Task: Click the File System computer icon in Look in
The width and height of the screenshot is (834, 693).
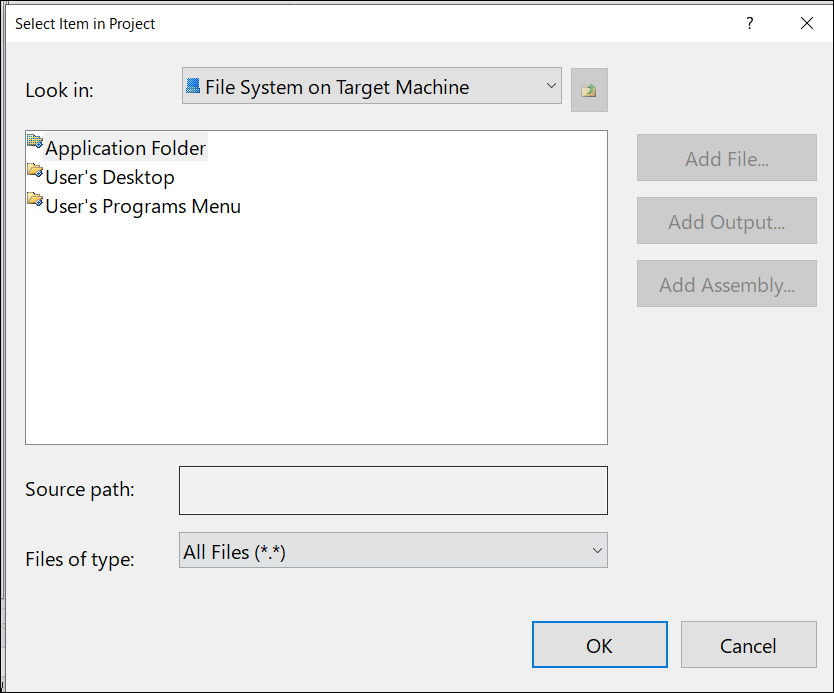Action: (193, 86)
